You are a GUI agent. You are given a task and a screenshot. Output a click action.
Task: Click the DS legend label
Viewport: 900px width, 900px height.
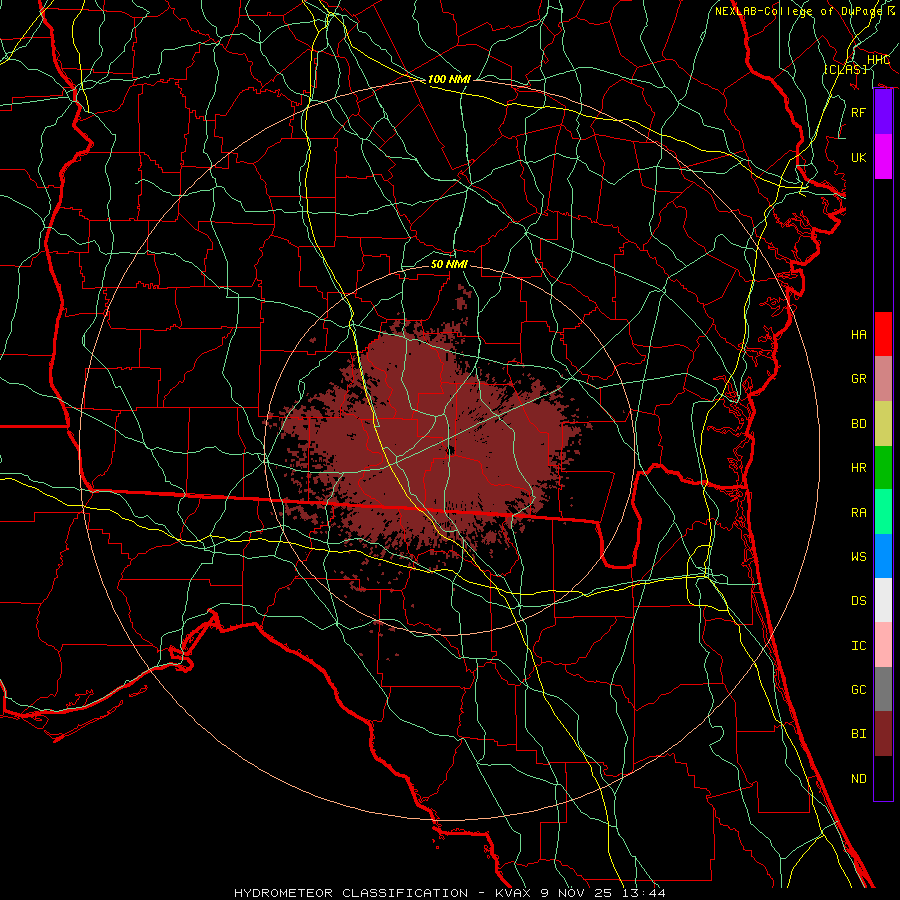(859, 601)
